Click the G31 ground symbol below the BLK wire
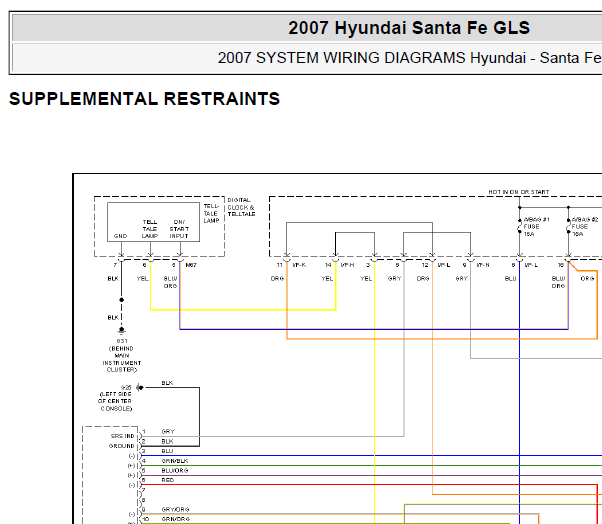 click(x=121, y=330)
